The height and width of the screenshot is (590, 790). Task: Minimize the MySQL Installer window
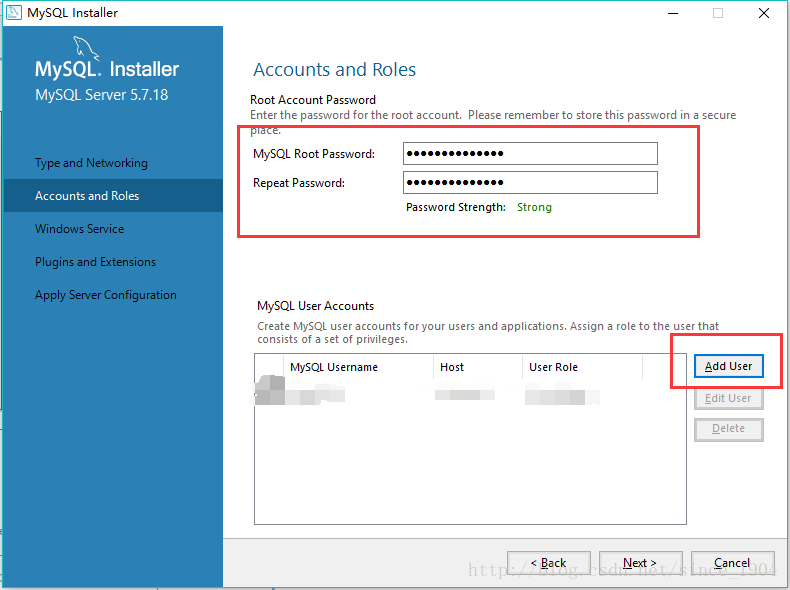coord(670,13)
